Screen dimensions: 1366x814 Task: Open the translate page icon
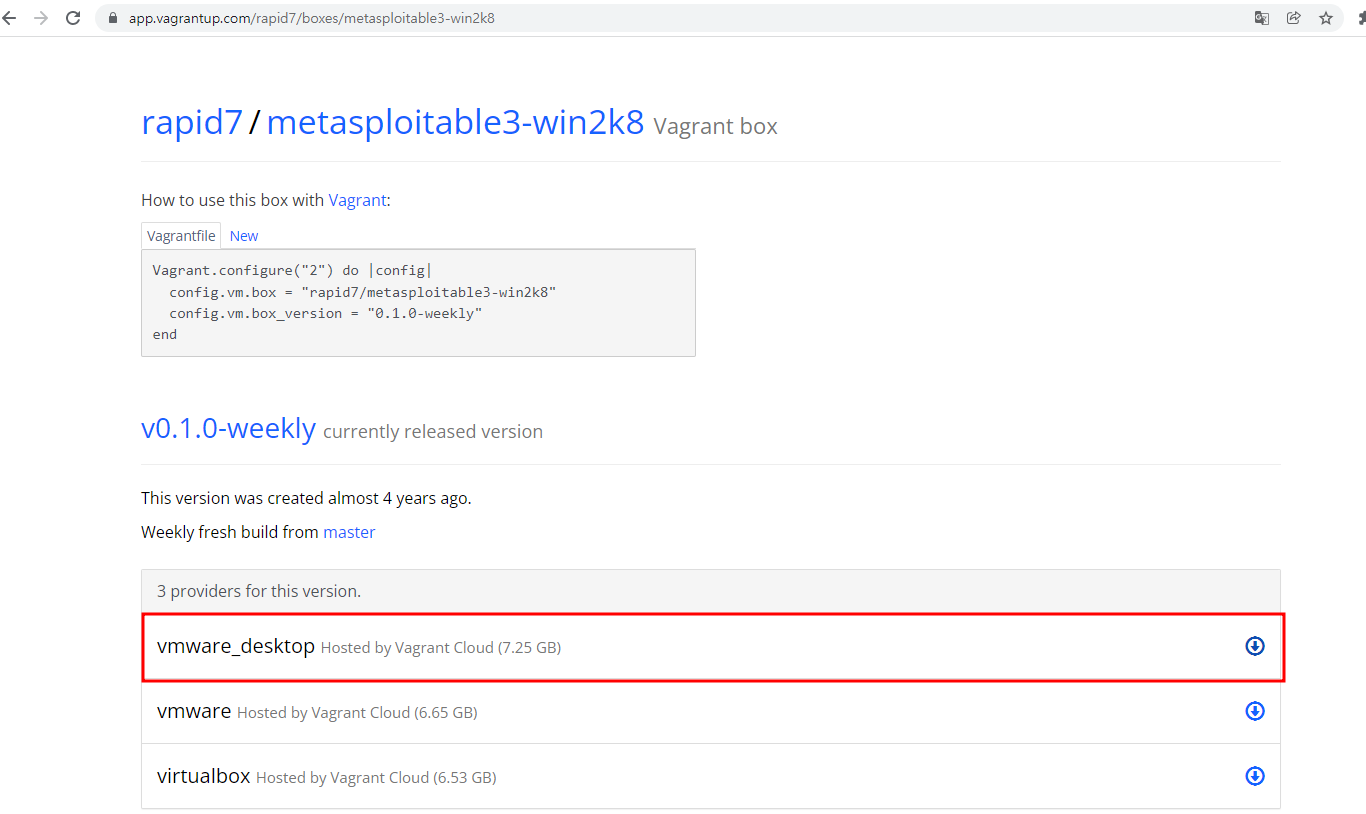click(1262, 18)
